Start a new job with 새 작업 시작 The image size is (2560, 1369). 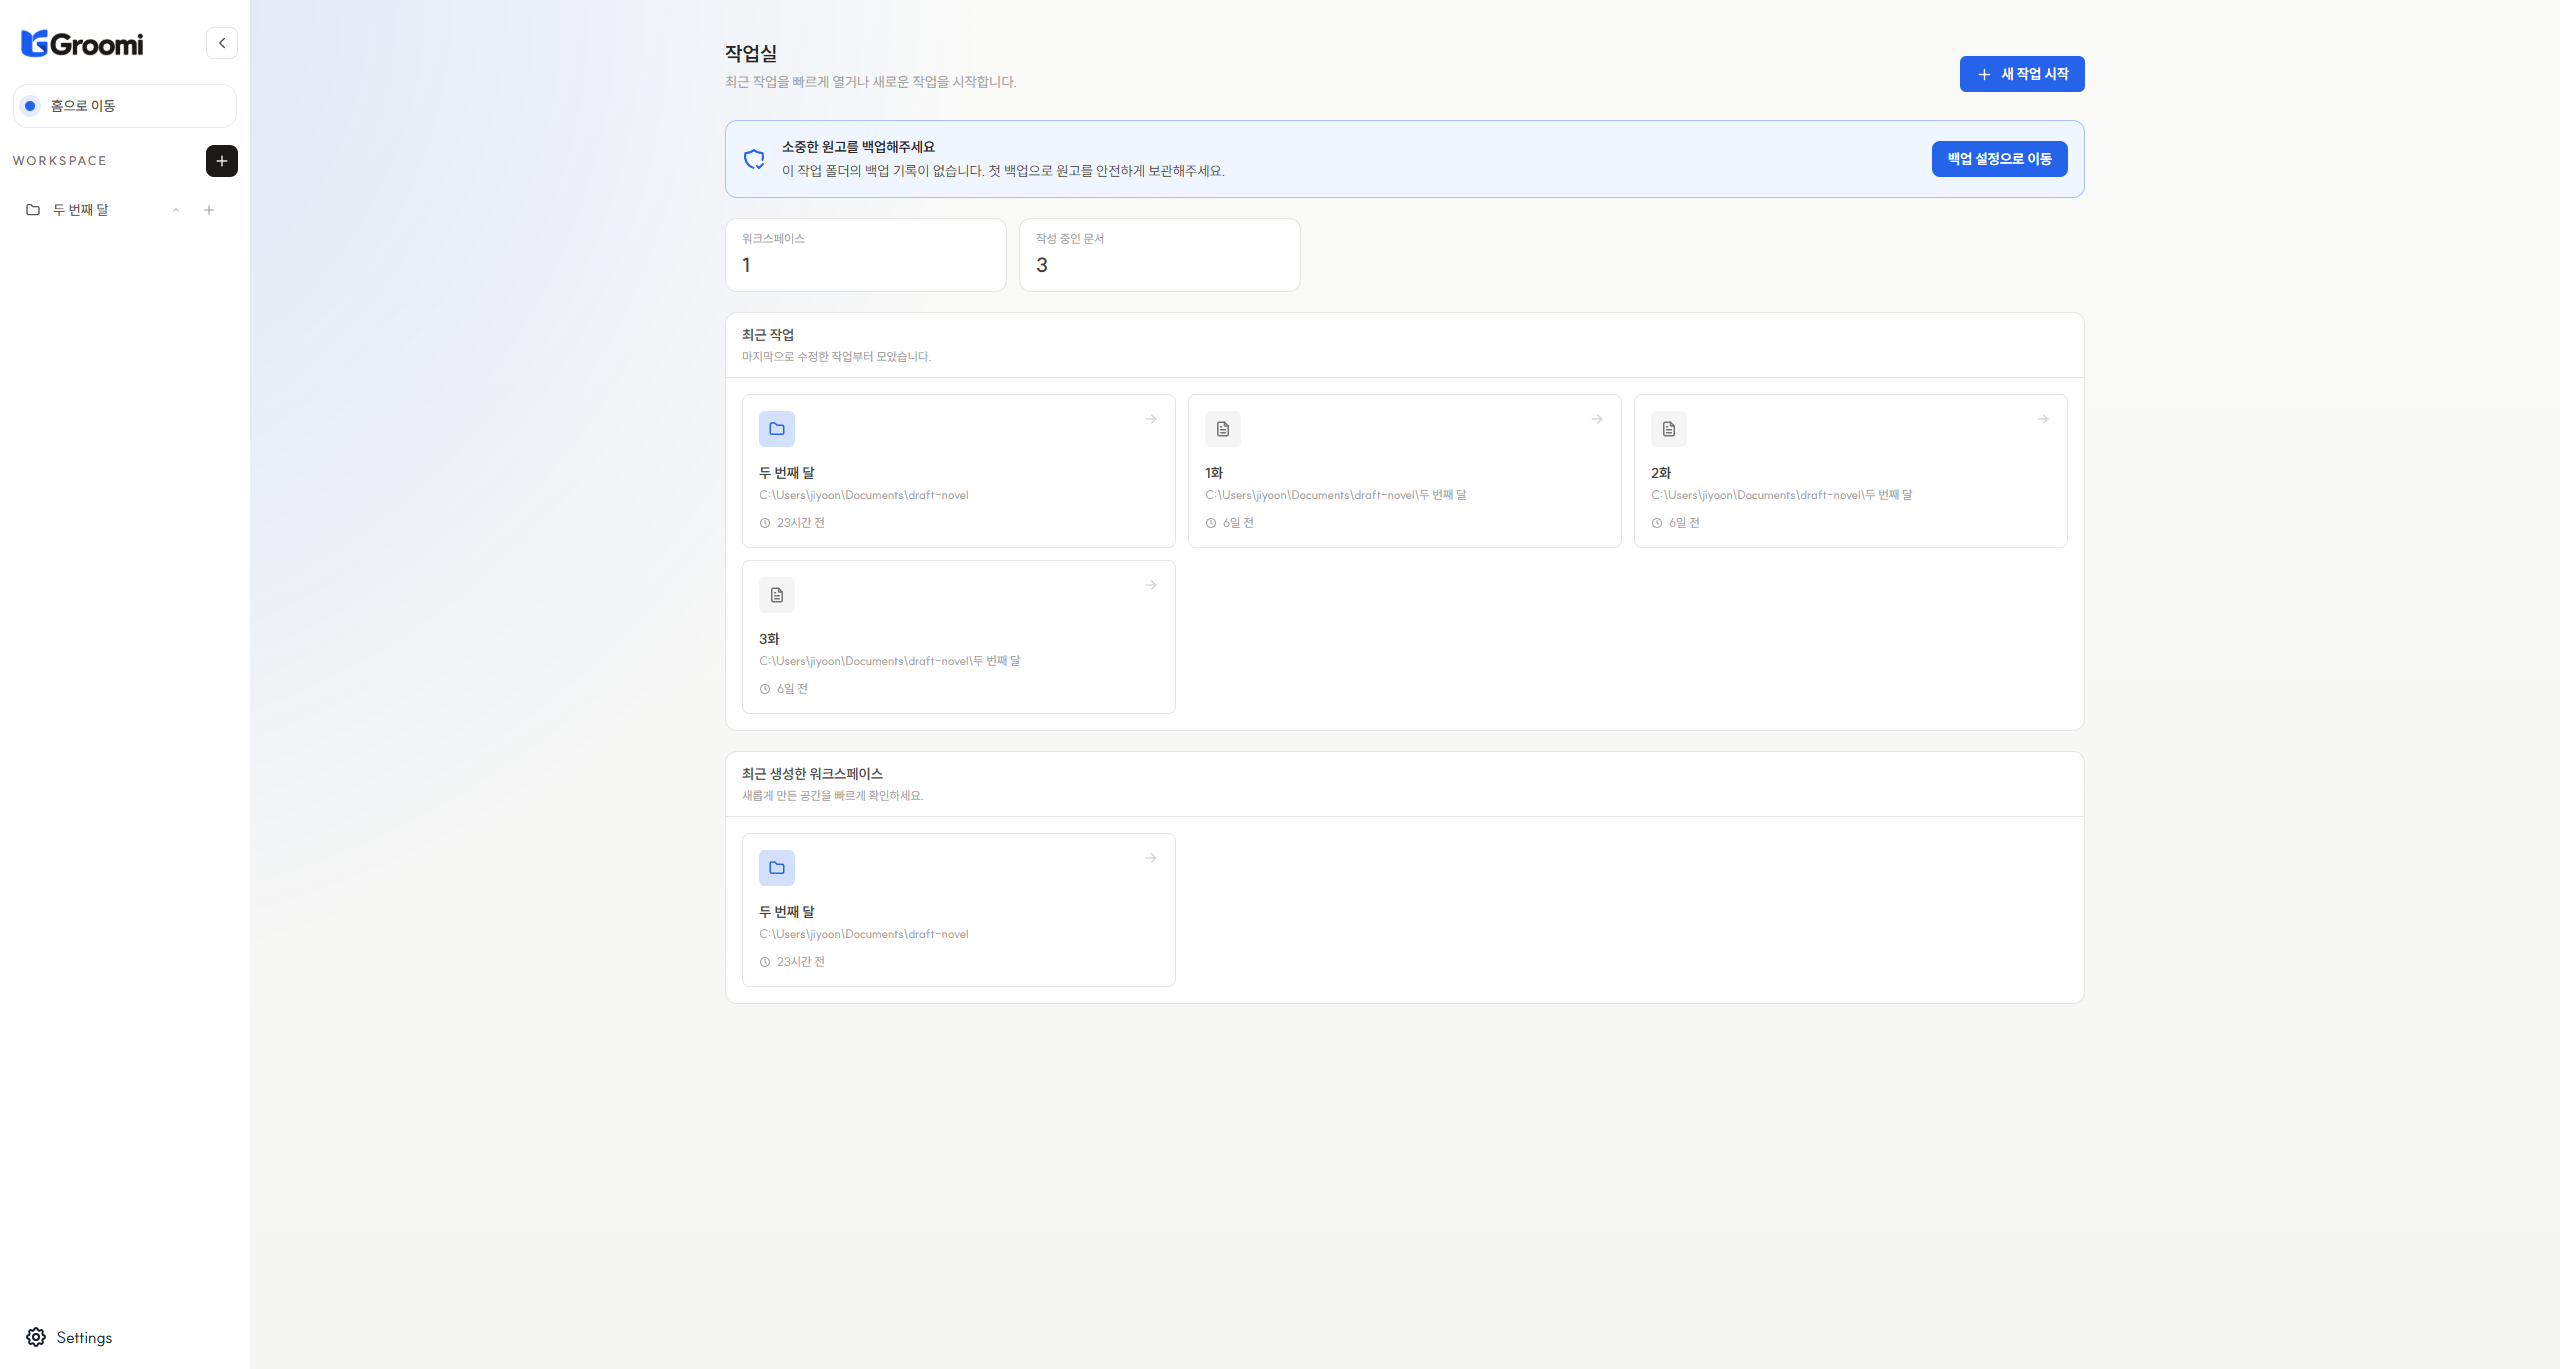click(2022, 74)
